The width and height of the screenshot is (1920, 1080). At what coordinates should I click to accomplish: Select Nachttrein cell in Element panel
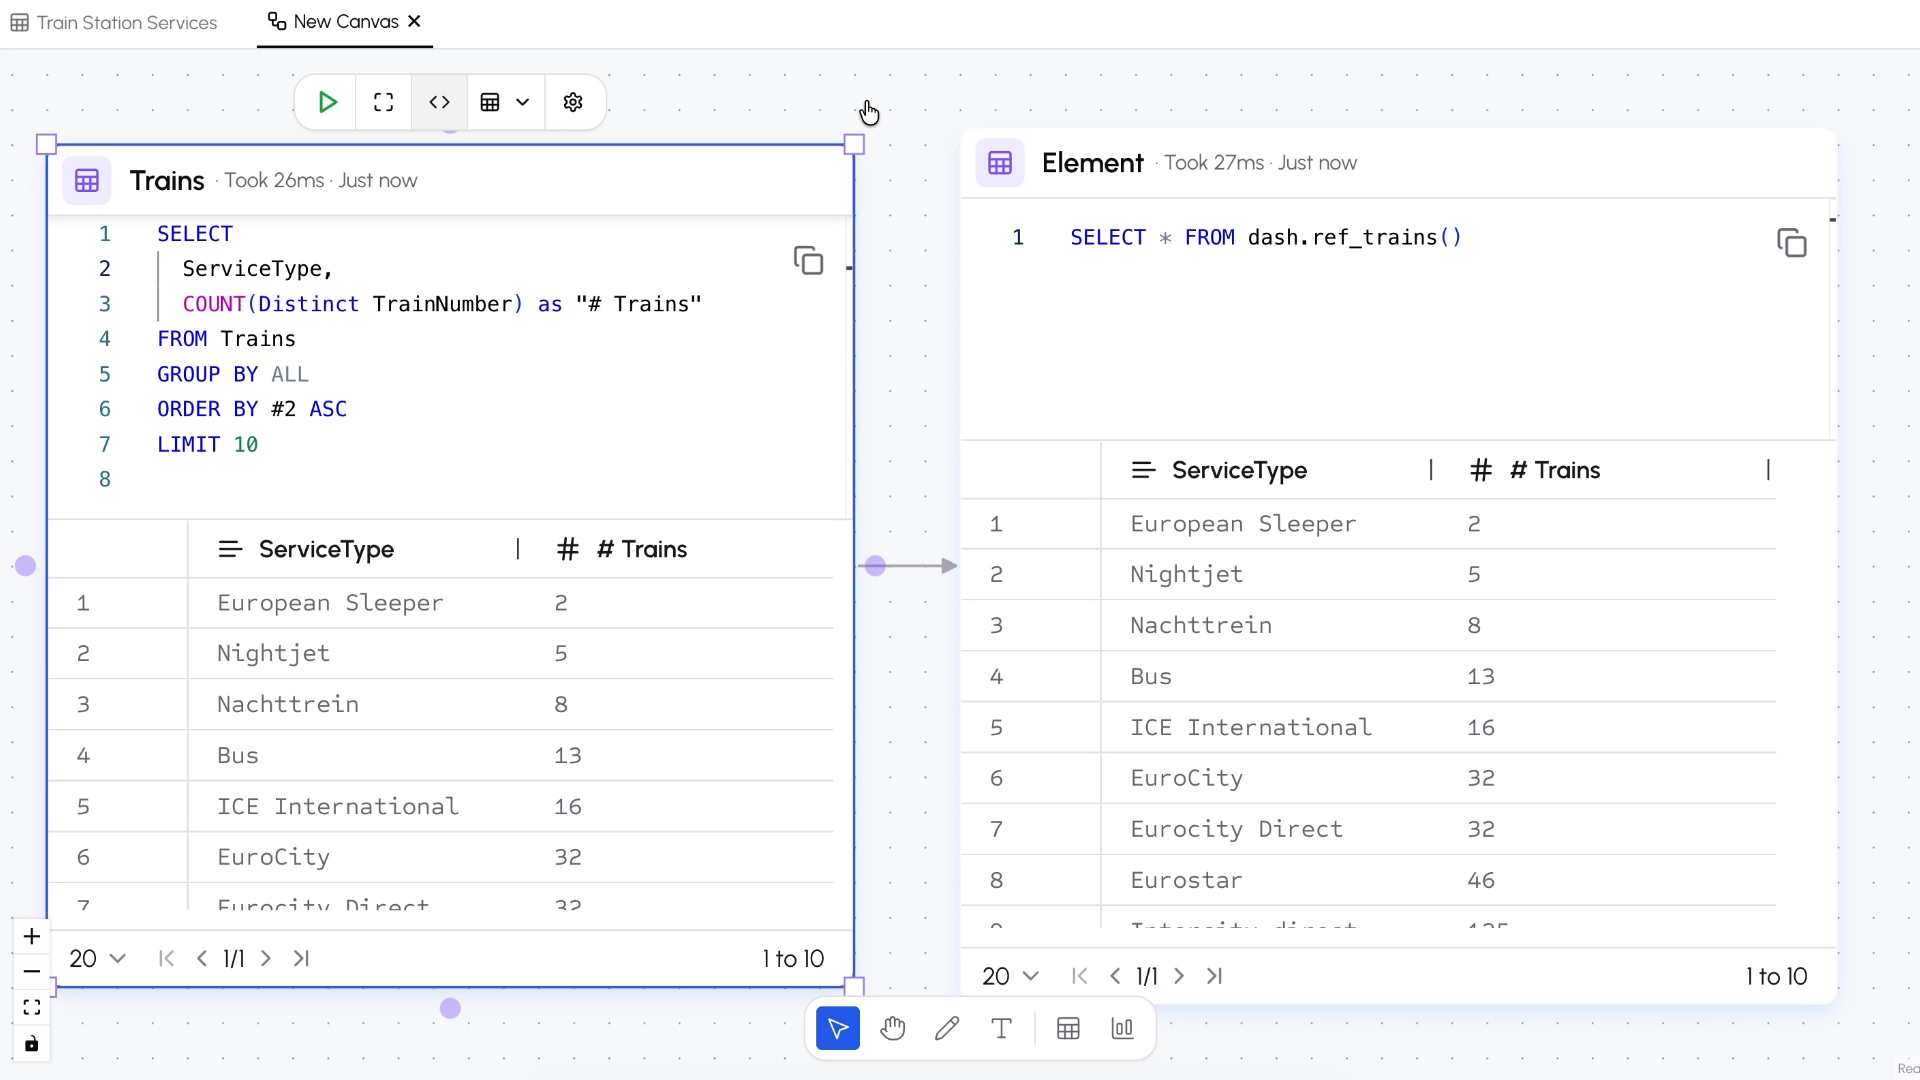tap(1201, 625)
